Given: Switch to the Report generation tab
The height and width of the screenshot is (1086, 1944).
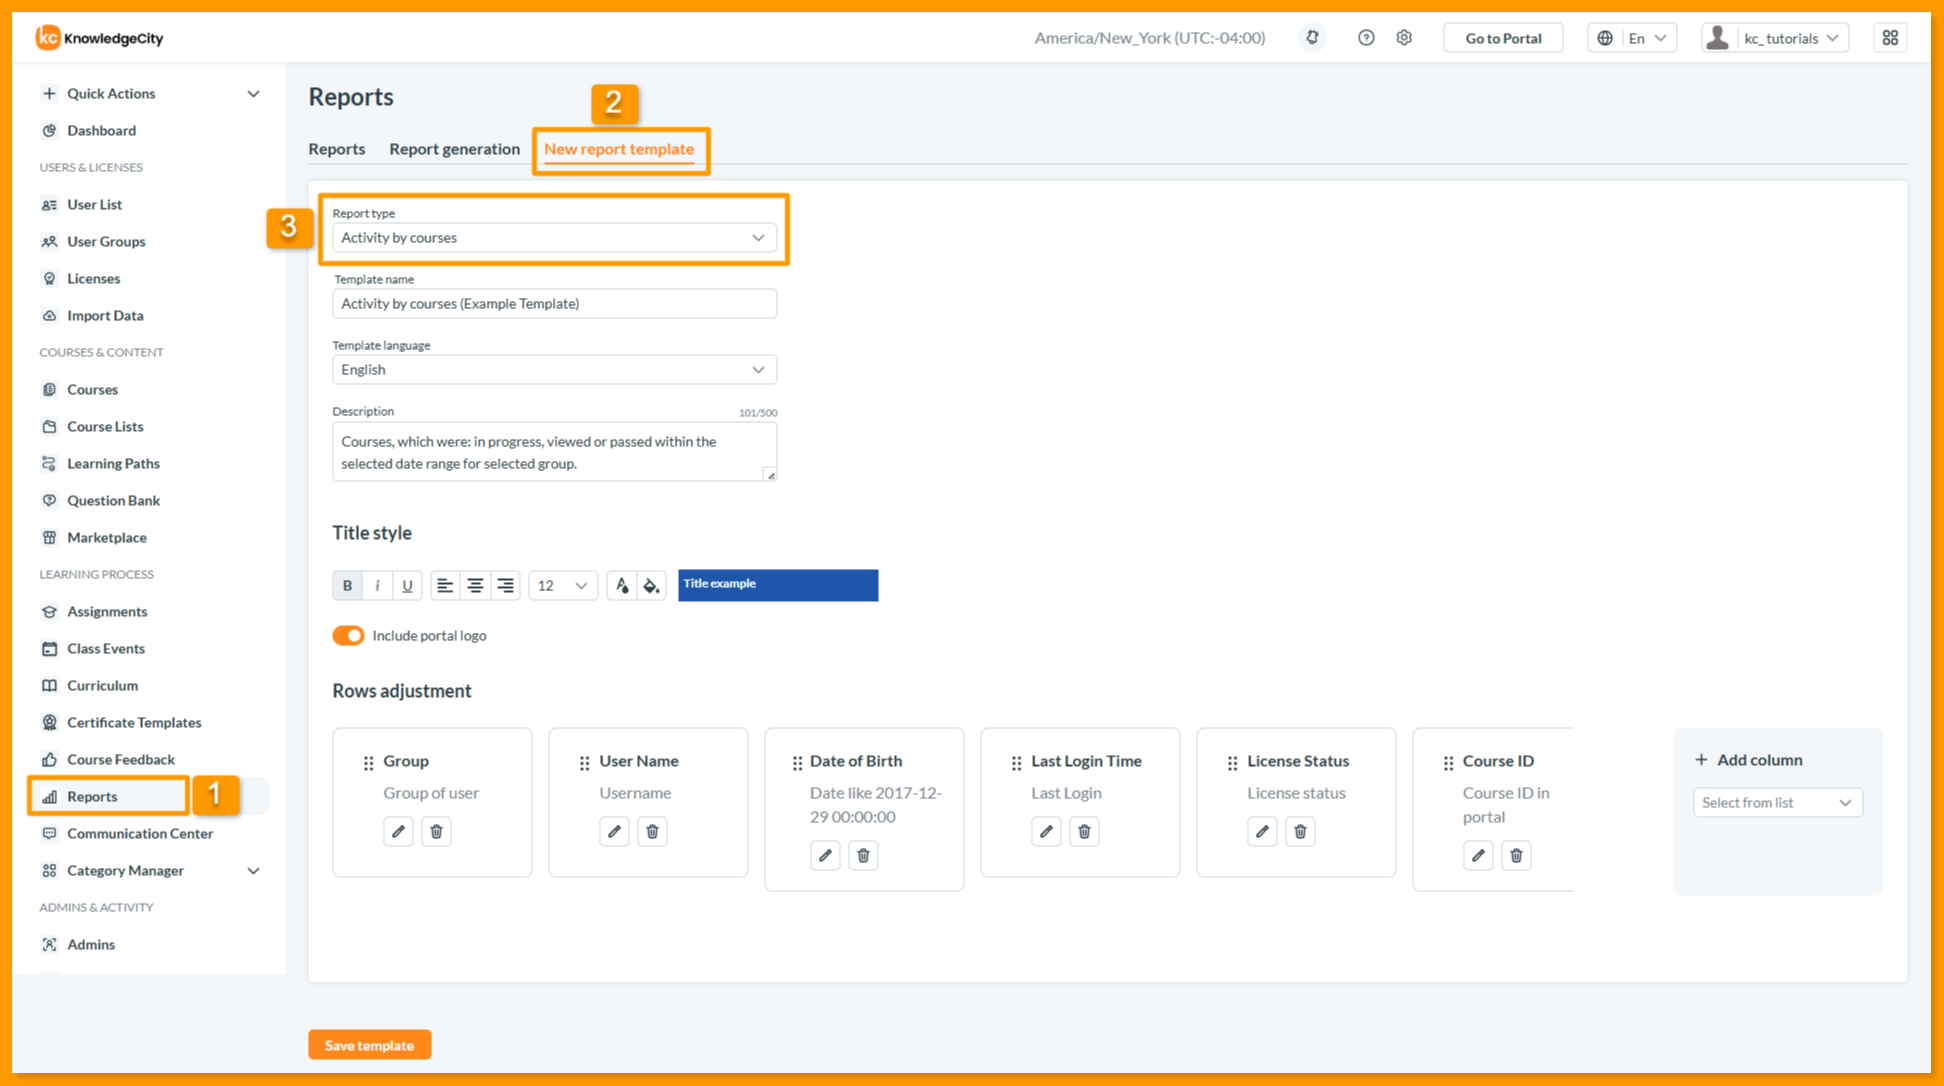Looking at the screenshot, I should pos(455,149).
